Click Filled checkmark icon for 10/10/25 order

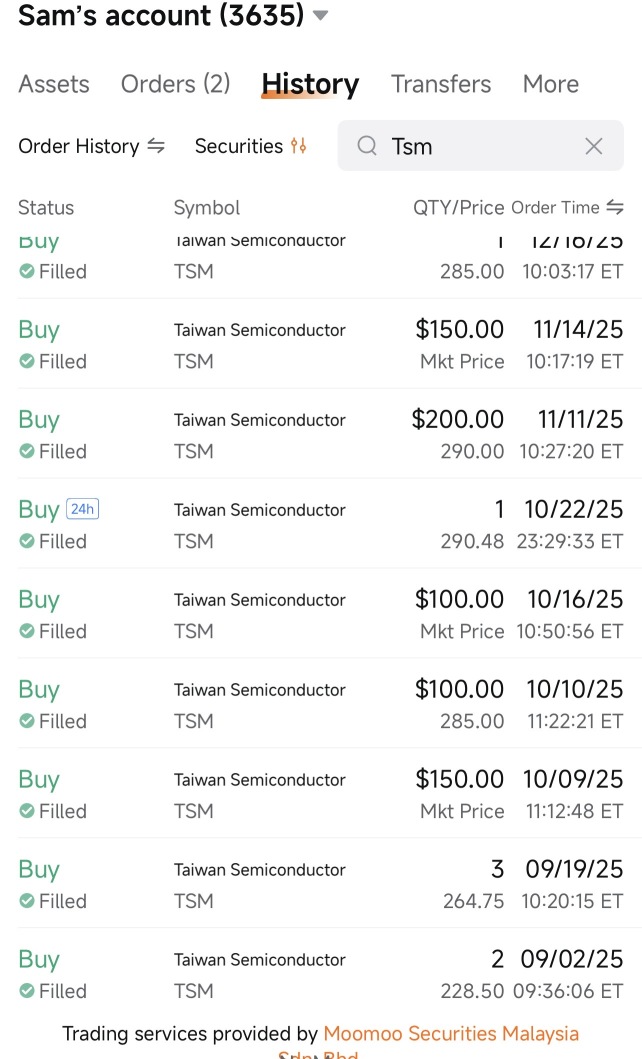[x=27, y=721]
